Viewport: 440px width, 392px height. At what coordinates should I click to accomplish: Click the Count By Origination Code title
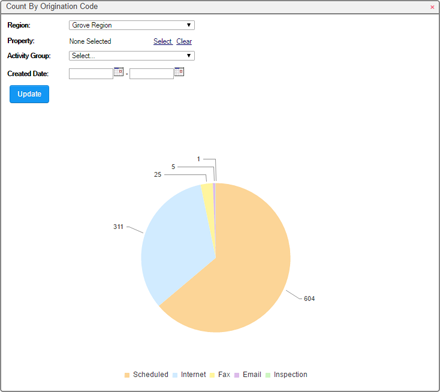click(x=52, y=6)
